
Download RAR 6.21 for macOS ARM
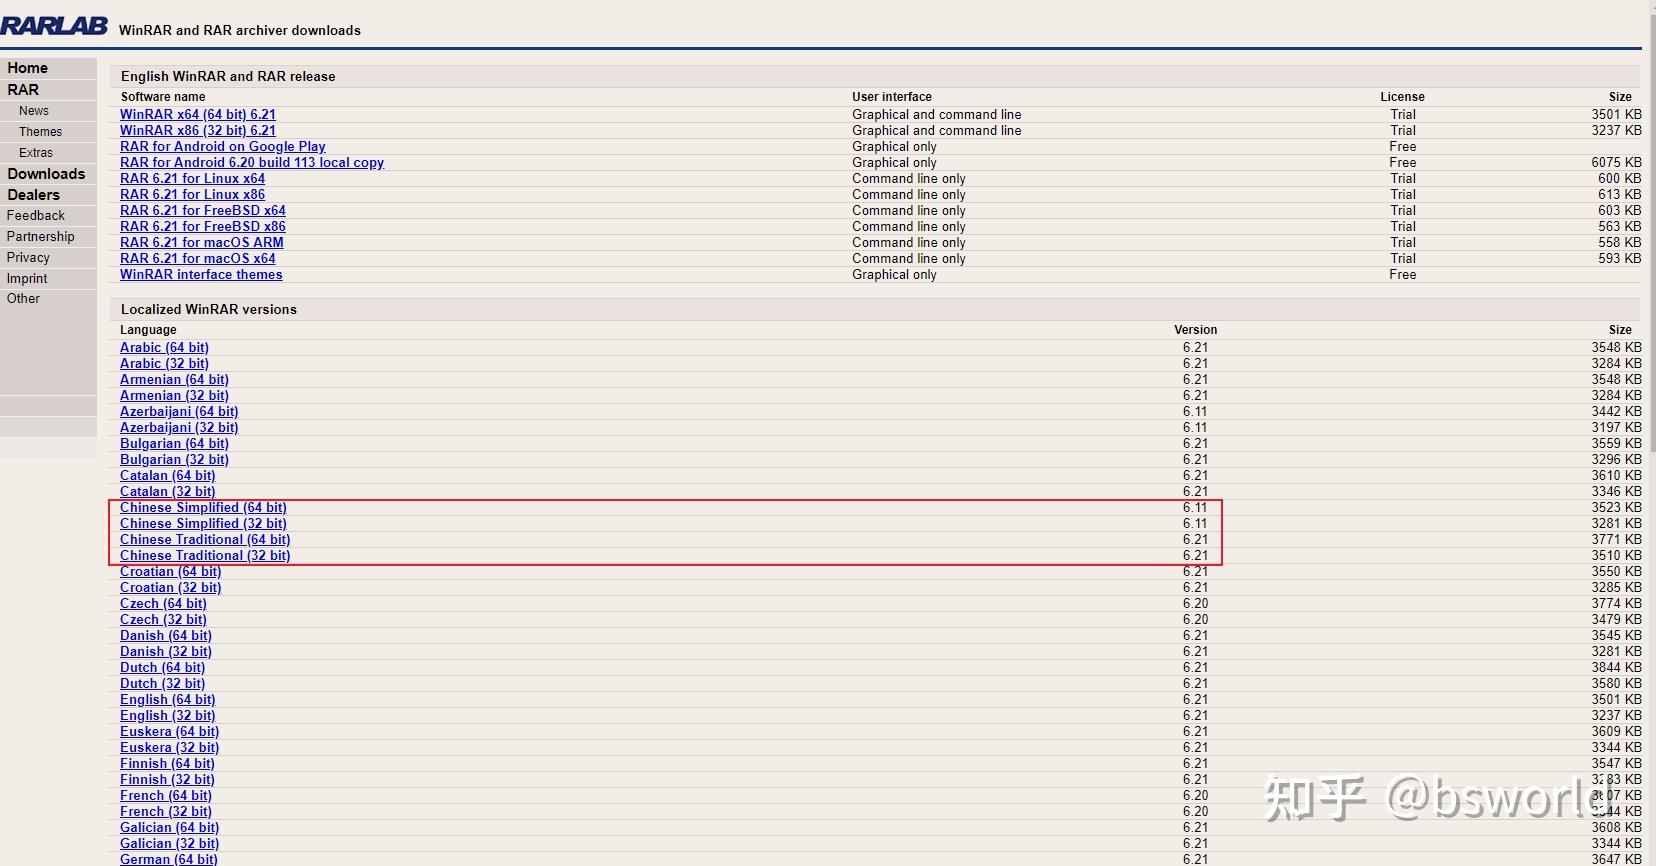point(202,243)
